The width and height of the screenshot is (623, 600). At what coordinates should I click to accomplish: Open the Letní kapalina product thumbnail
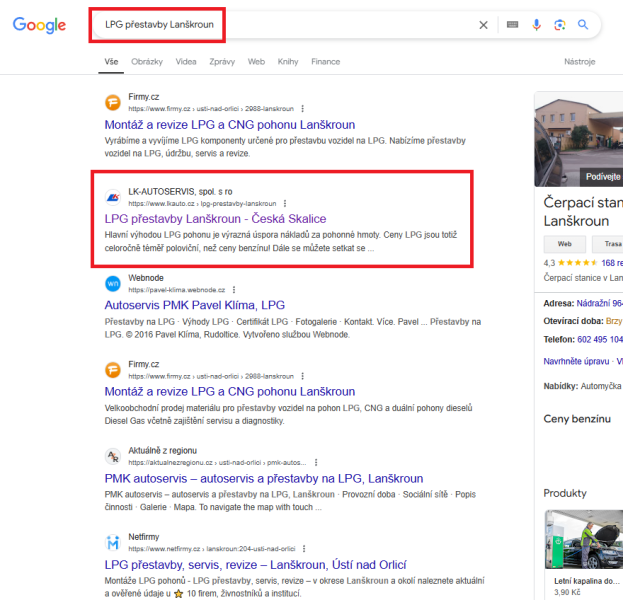pyautogui.click(x=584, y=540)
